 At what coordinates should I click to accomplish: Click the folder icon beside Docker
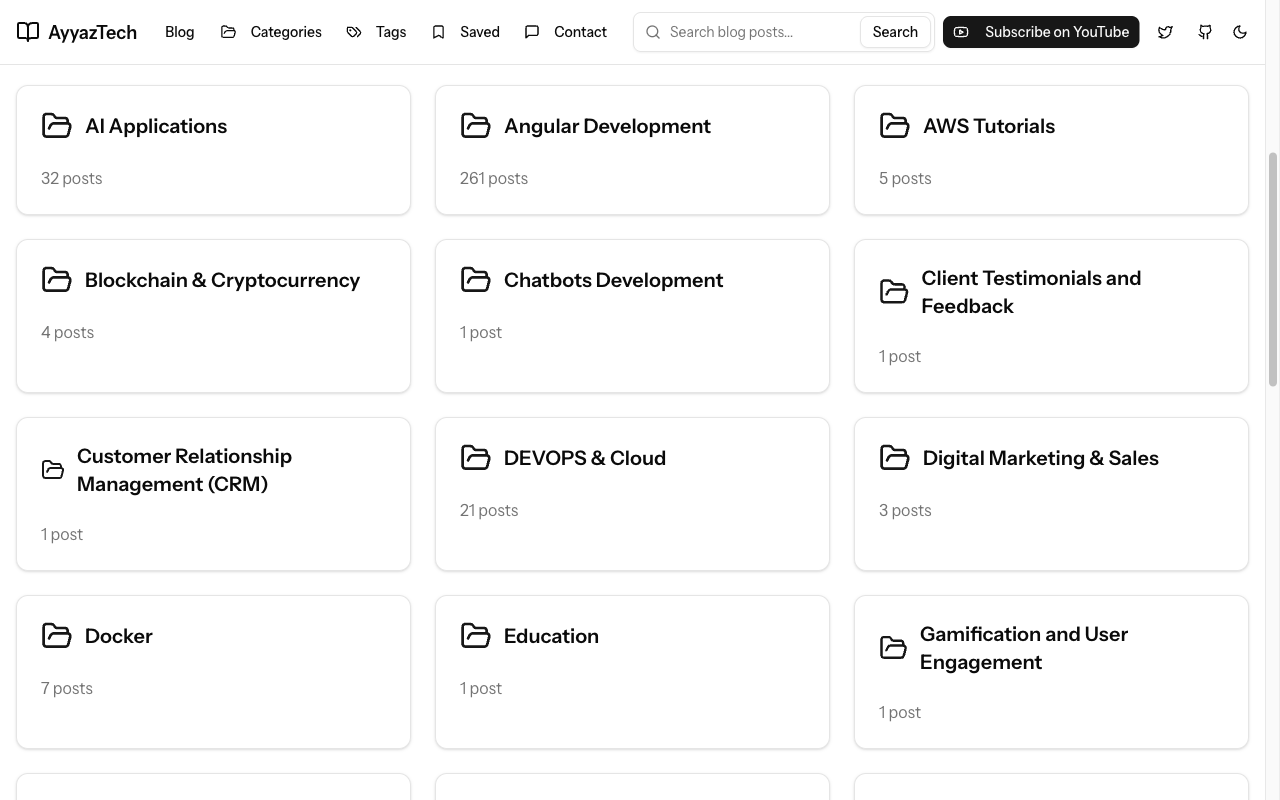point(57,636)
